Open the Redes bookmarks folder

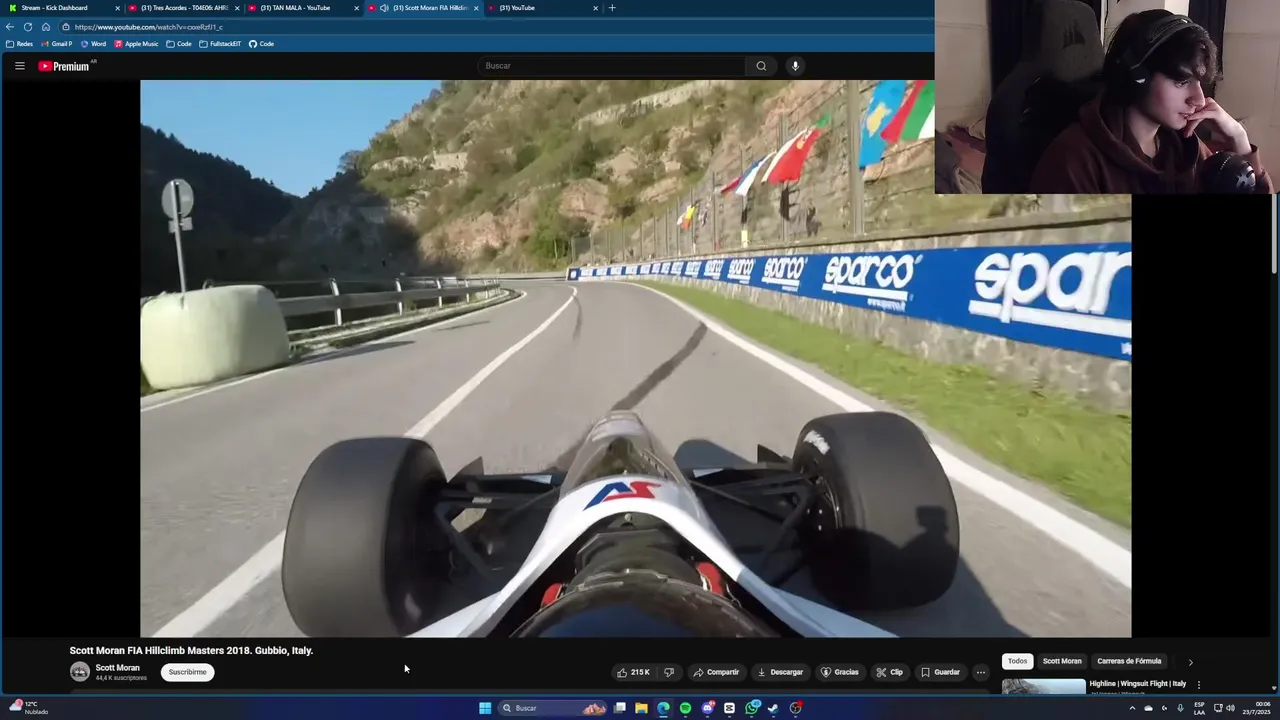tap(20, 44)
